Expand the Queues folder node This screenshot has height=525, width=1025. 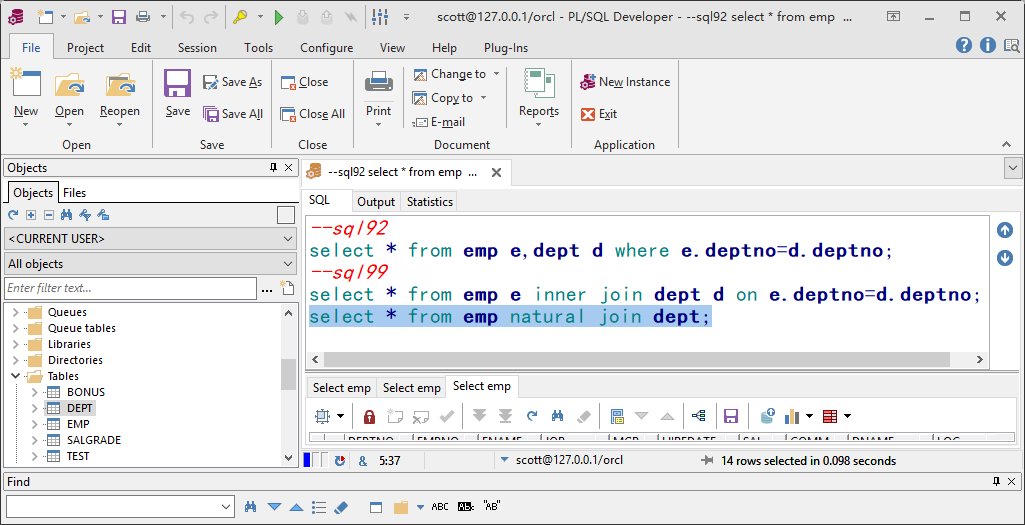[x=15, y=313]
